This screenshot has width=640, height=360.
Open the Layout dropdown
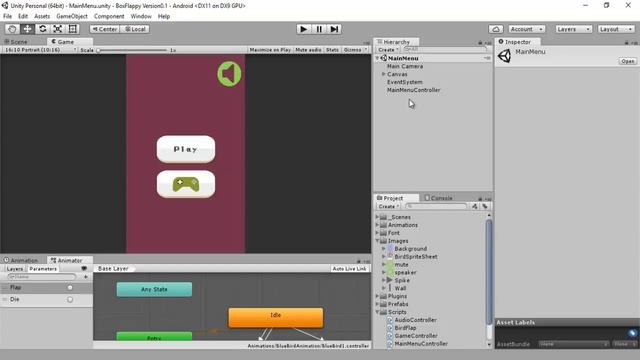[x=616, y=29]
